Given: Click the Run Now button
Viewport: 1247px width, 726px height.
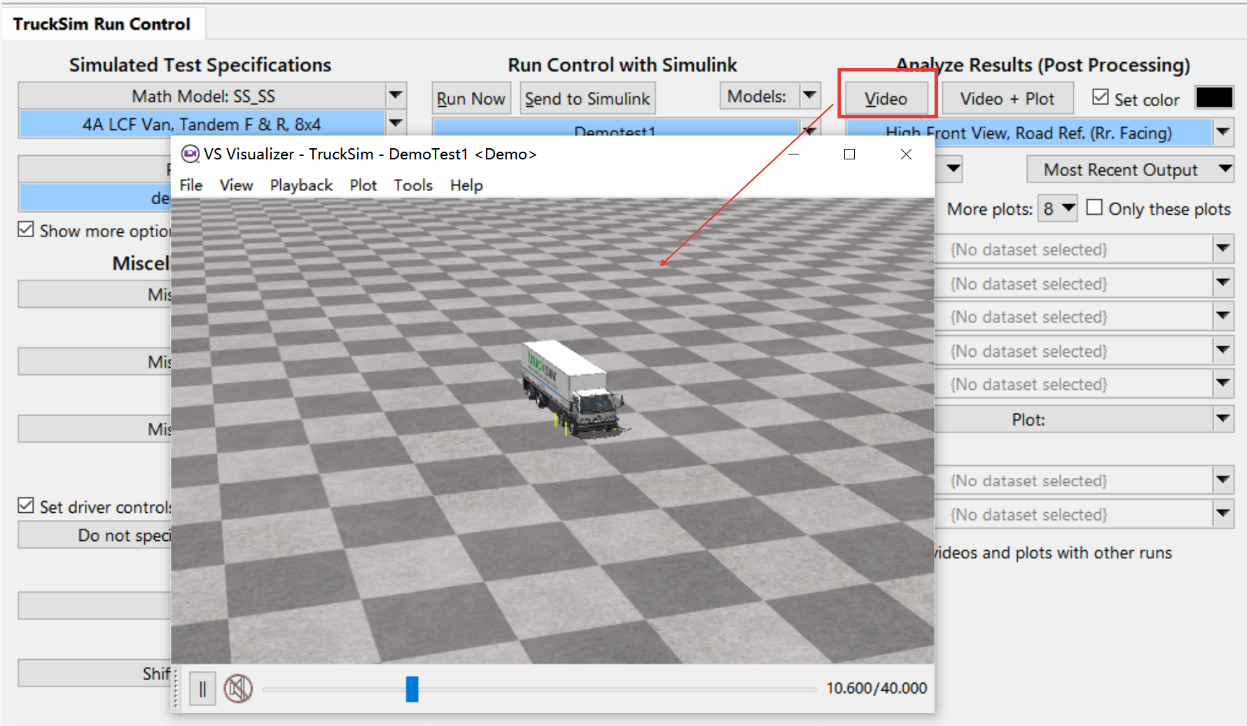Looking at the screenshot, I should (471, 98).
